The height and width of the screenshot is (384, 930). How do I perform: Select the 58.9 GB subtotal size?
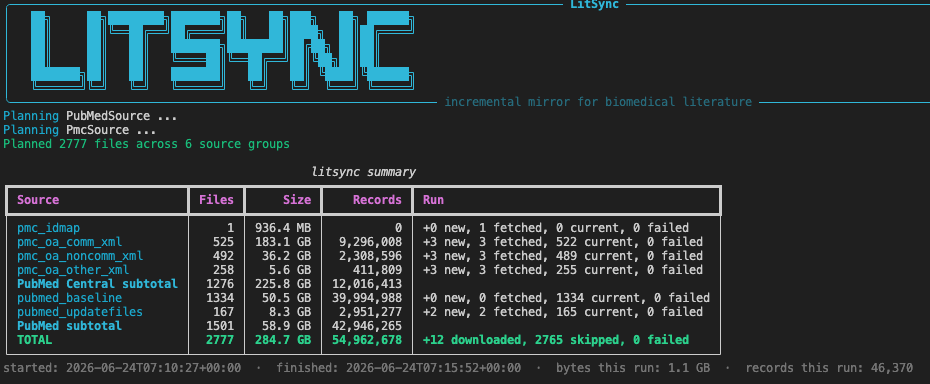286,326
